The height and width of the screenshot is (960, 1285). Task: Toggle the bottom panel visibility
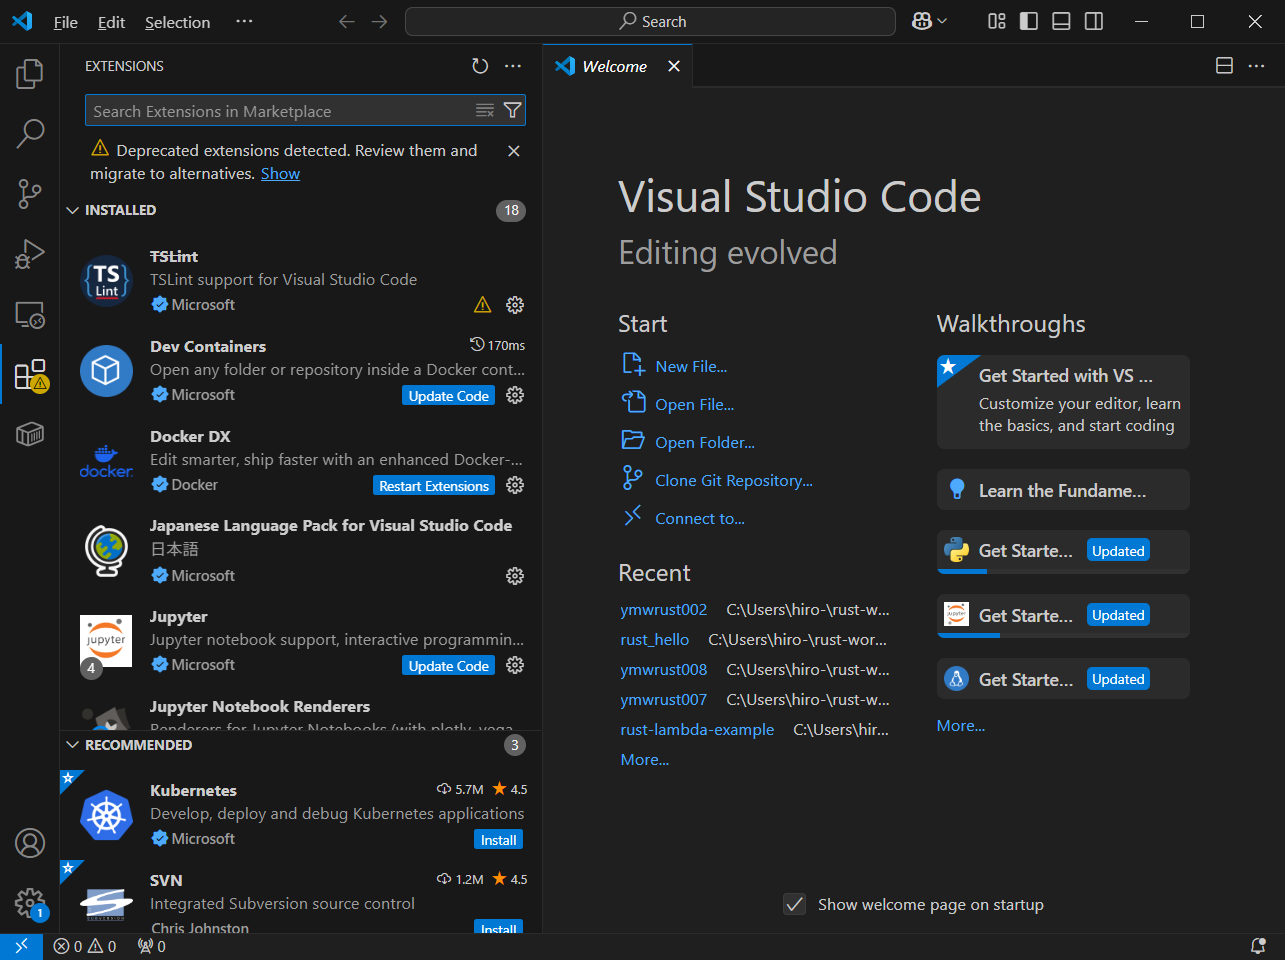coord(1061,22)
